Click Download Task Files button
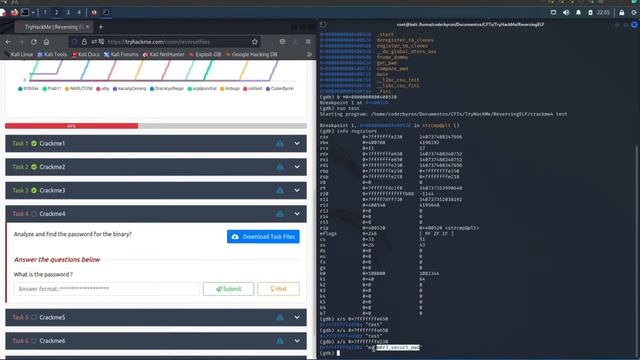Screen dimensions: 640x360 pos(263,237)
